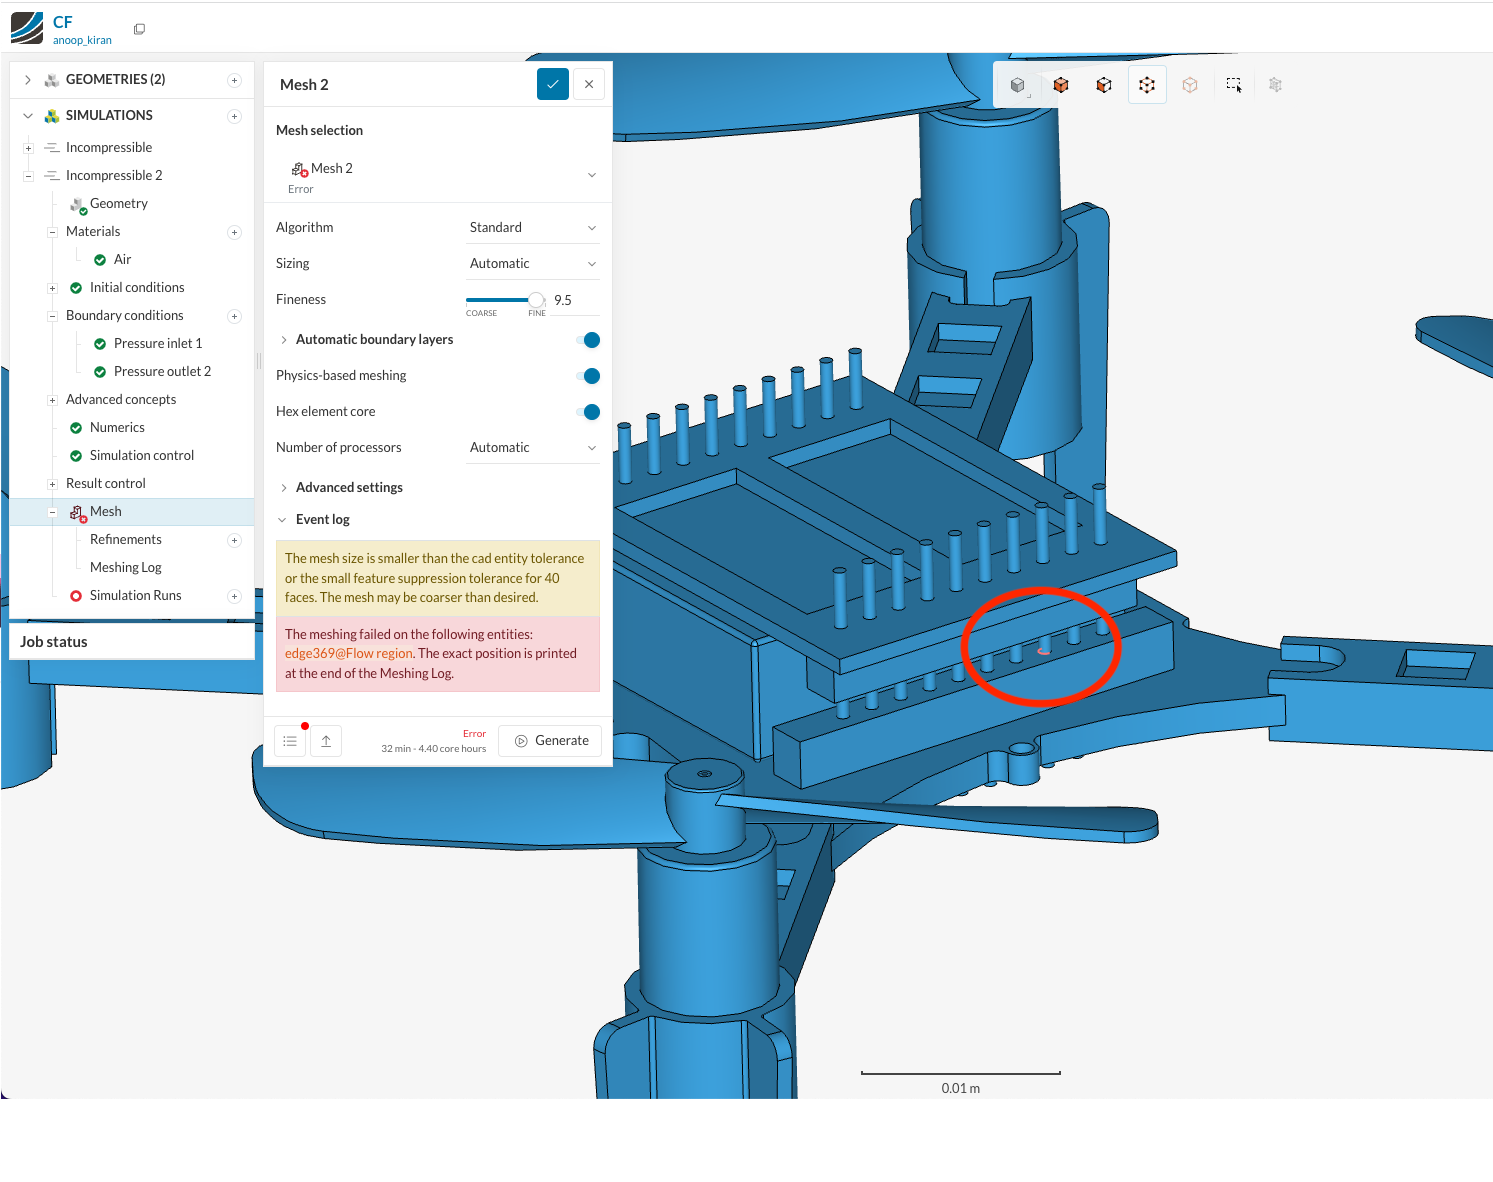Select the transparent surface display icon
The image size is (1493, 1182).
coord(1190,84)
